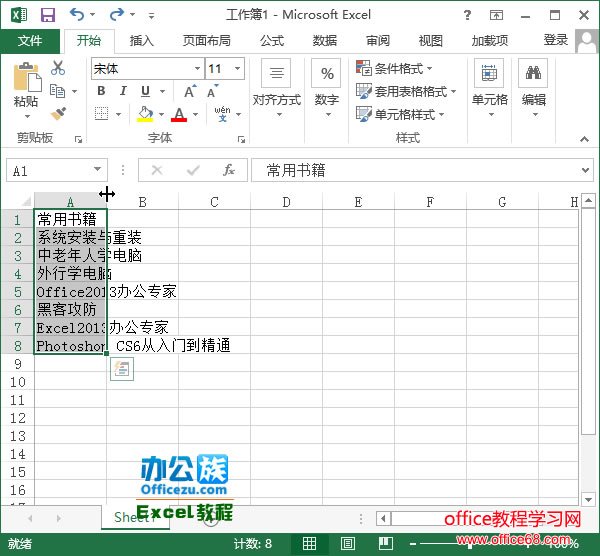Switch to Page Layout view

click(347, 543)
